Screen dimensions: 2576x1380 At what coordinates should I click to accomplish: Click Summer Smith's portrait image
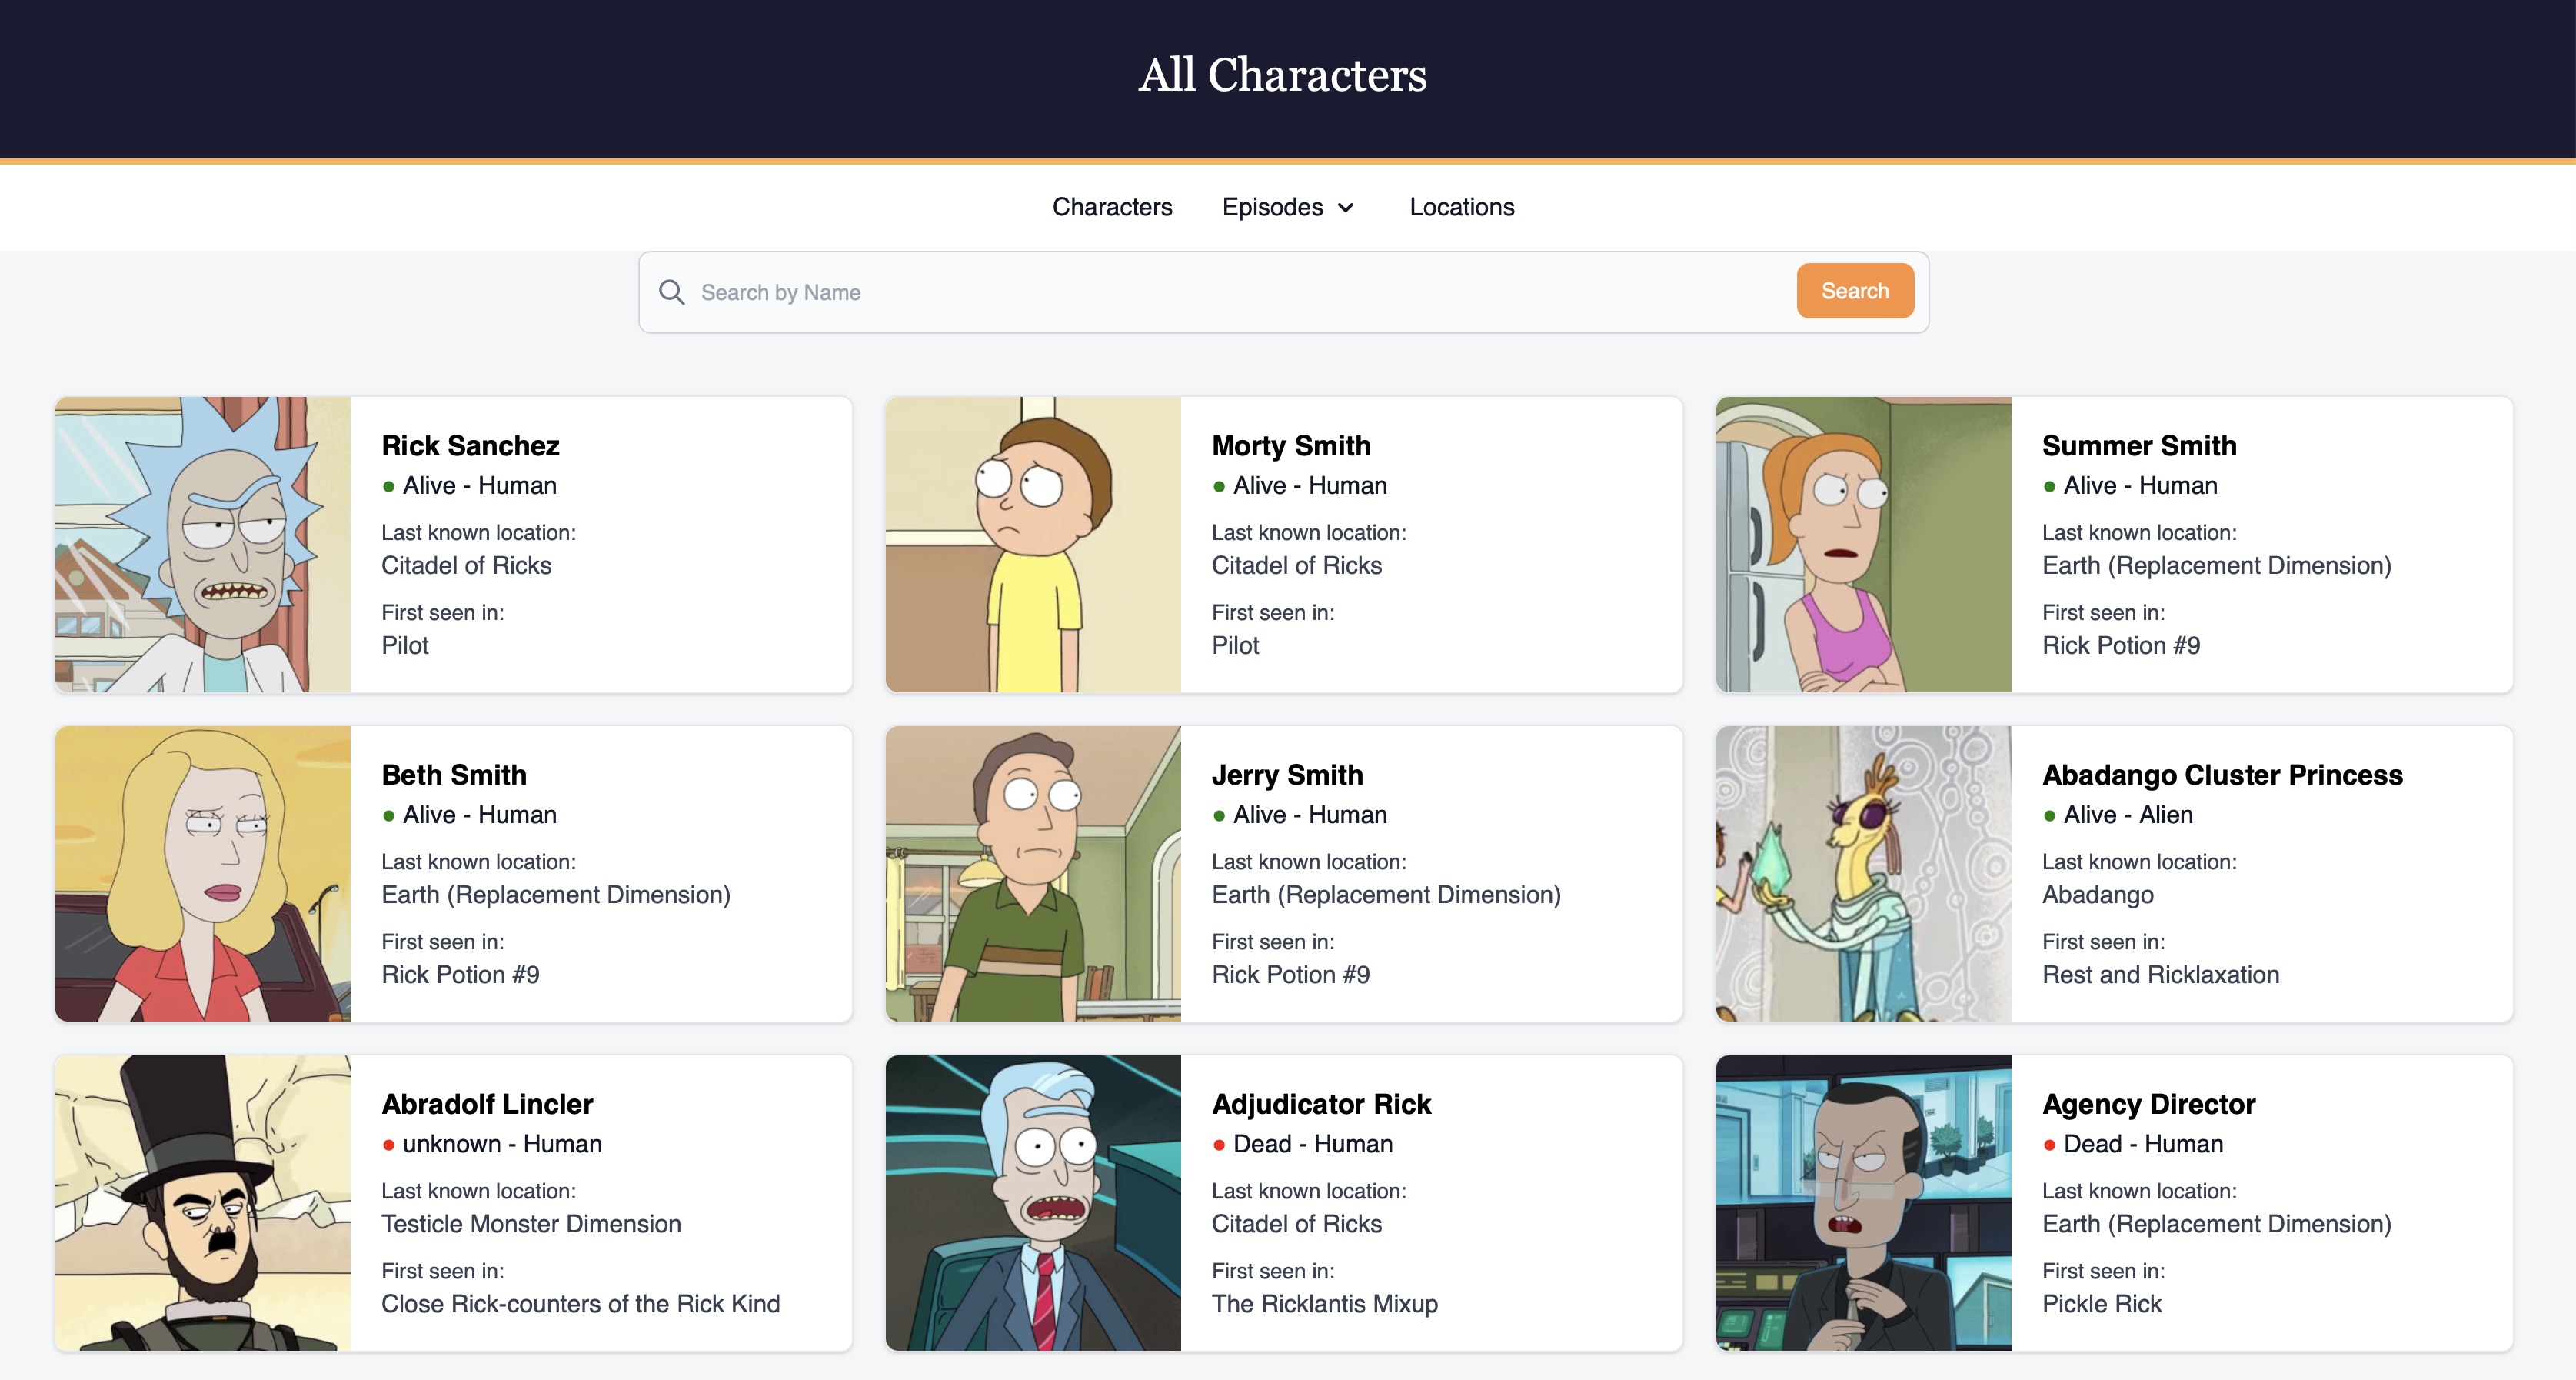(1862, 545)
